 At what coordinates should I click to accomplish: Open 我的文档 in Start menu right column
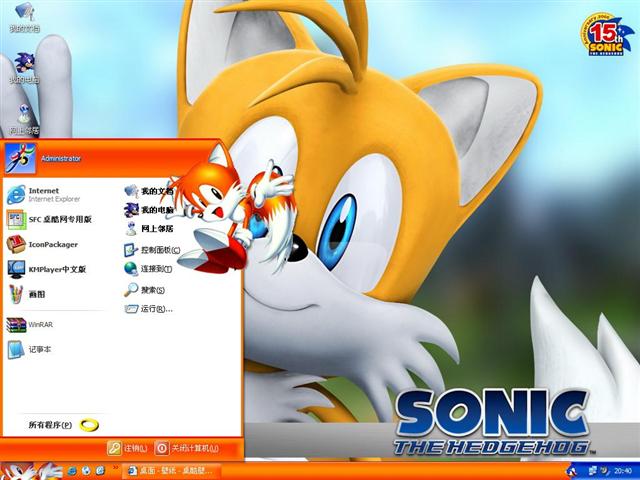pyautogui.click(x=149, y=191)
